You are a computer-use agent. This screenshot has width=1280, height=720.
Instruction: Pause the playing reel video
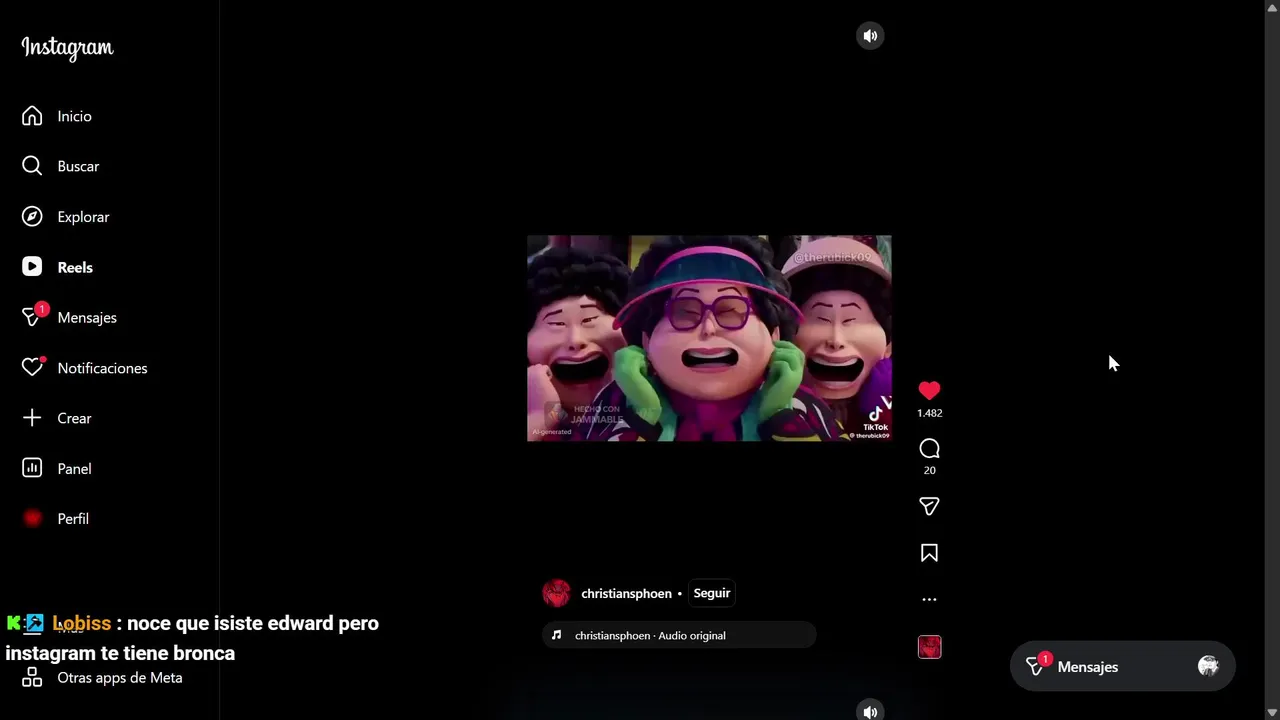tap(709, 338)
